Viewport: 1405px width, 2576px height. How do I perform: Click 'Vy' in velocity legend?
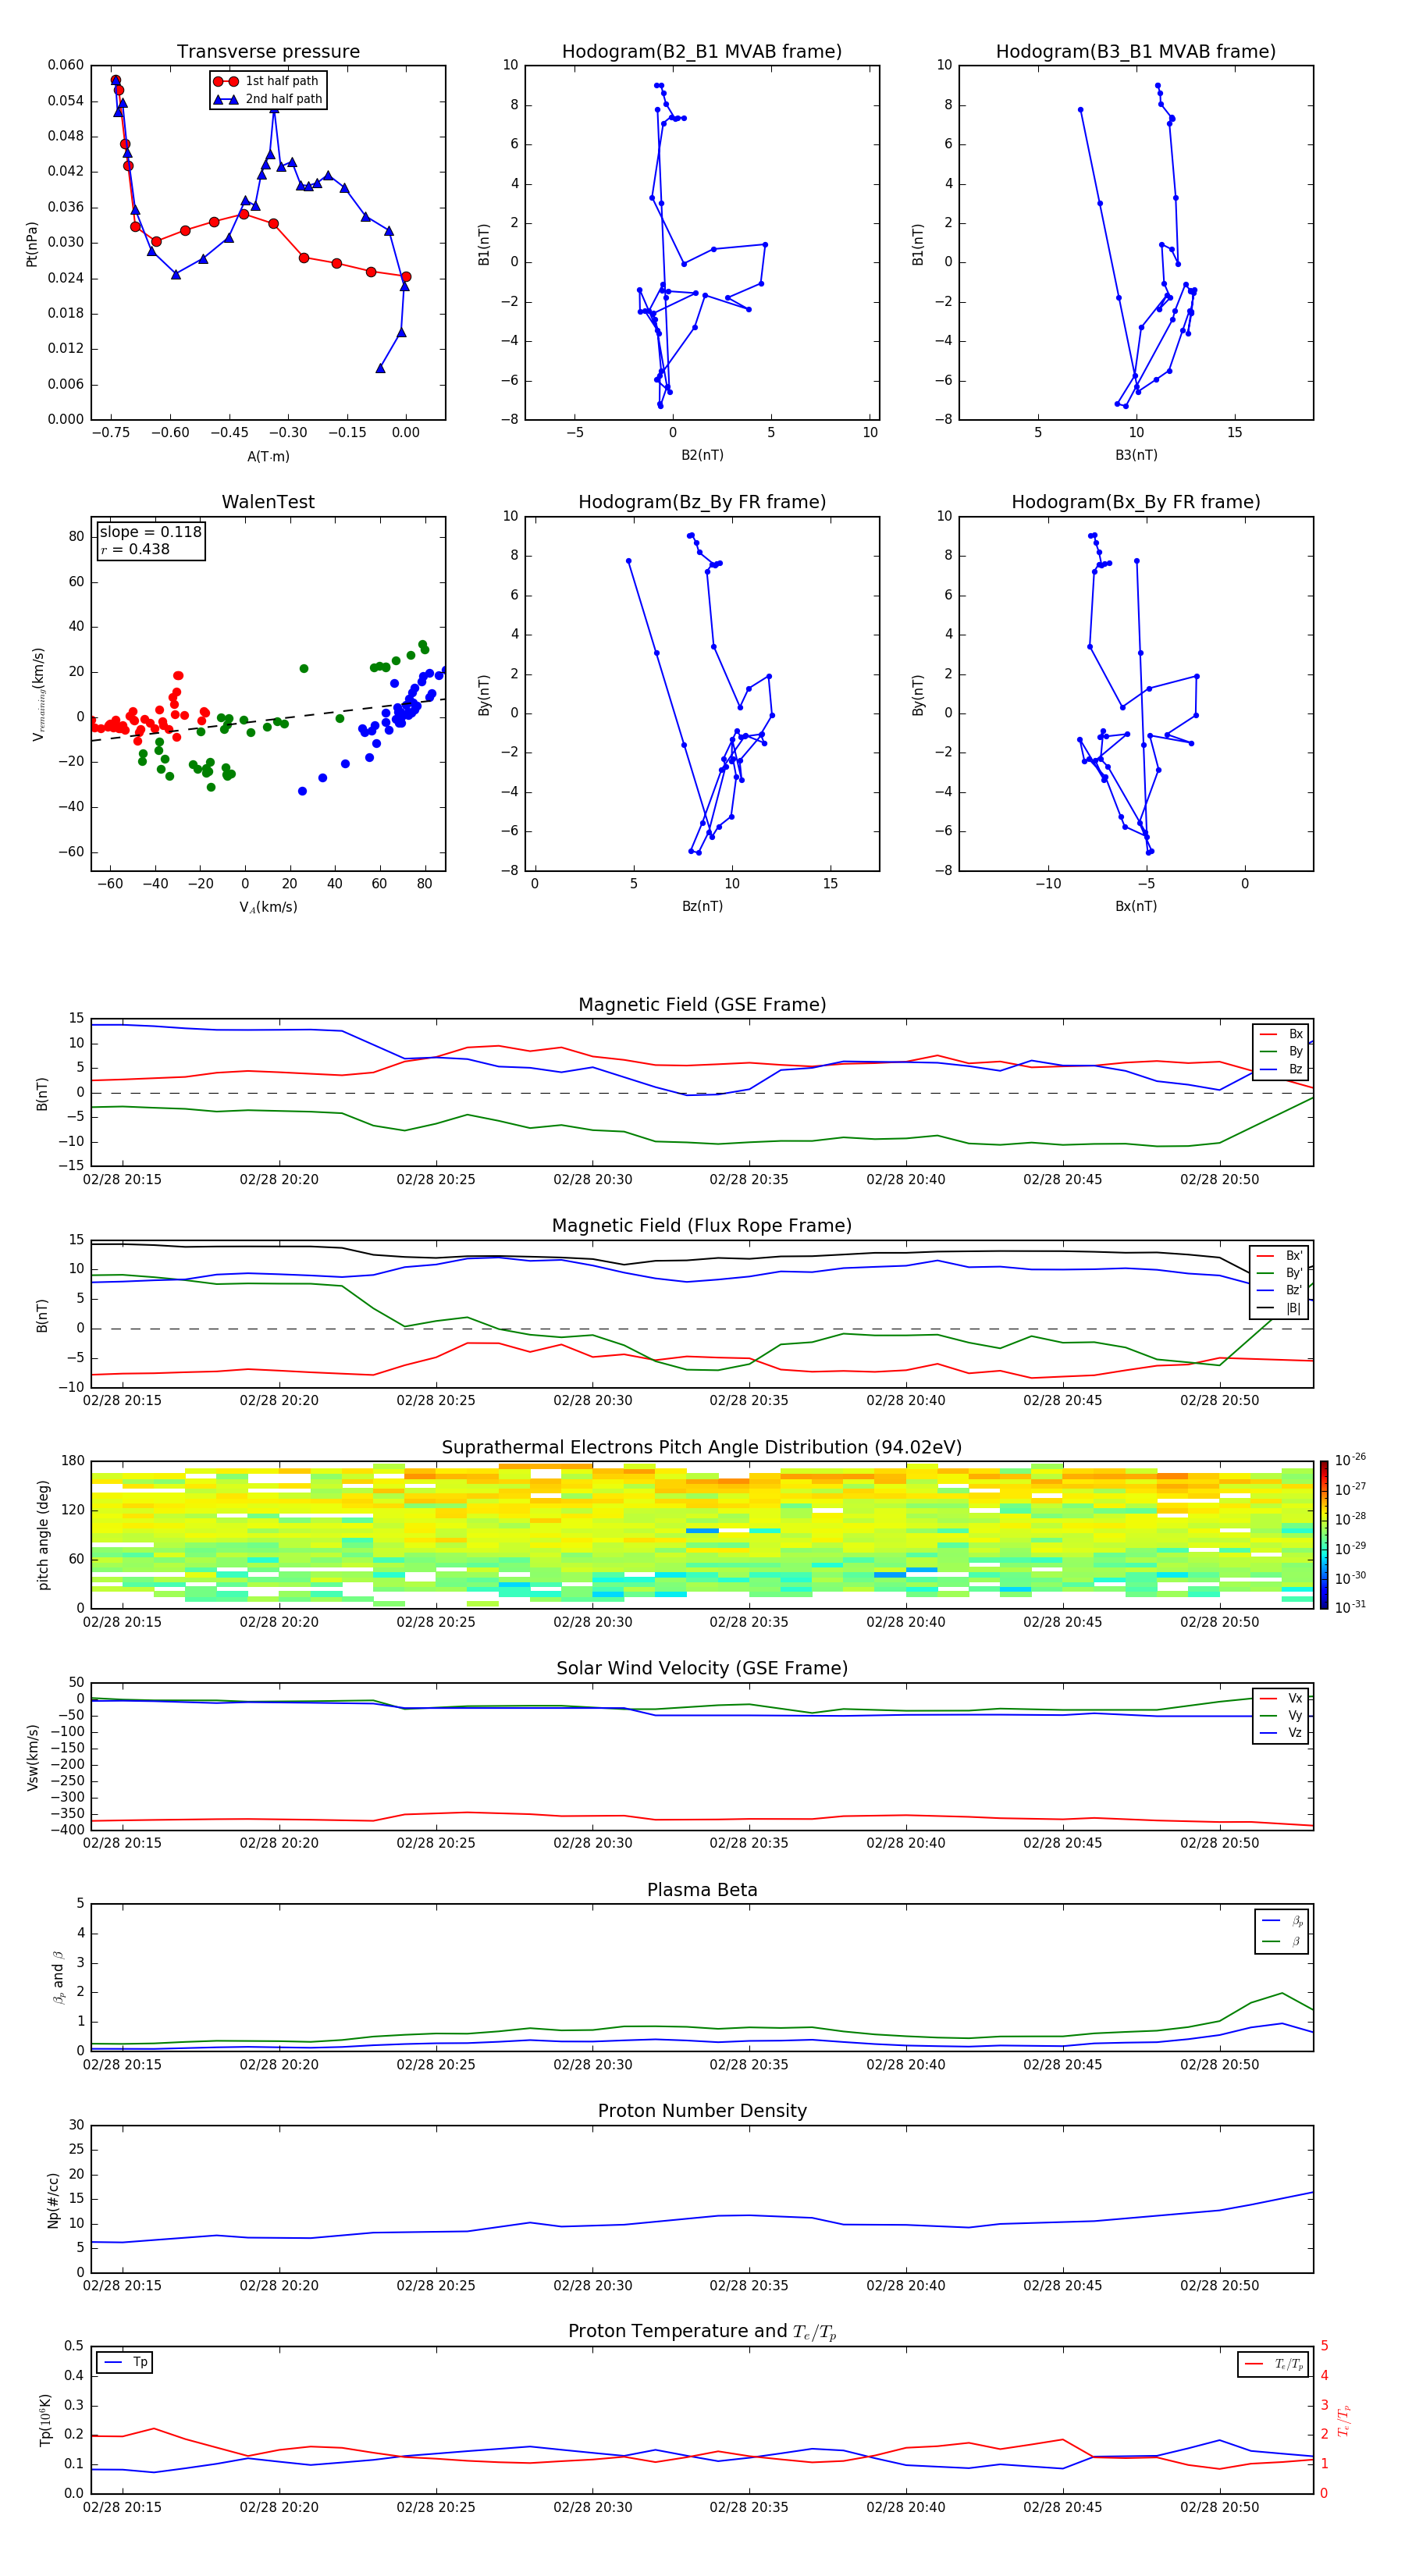click(x=1282, y=1715)
